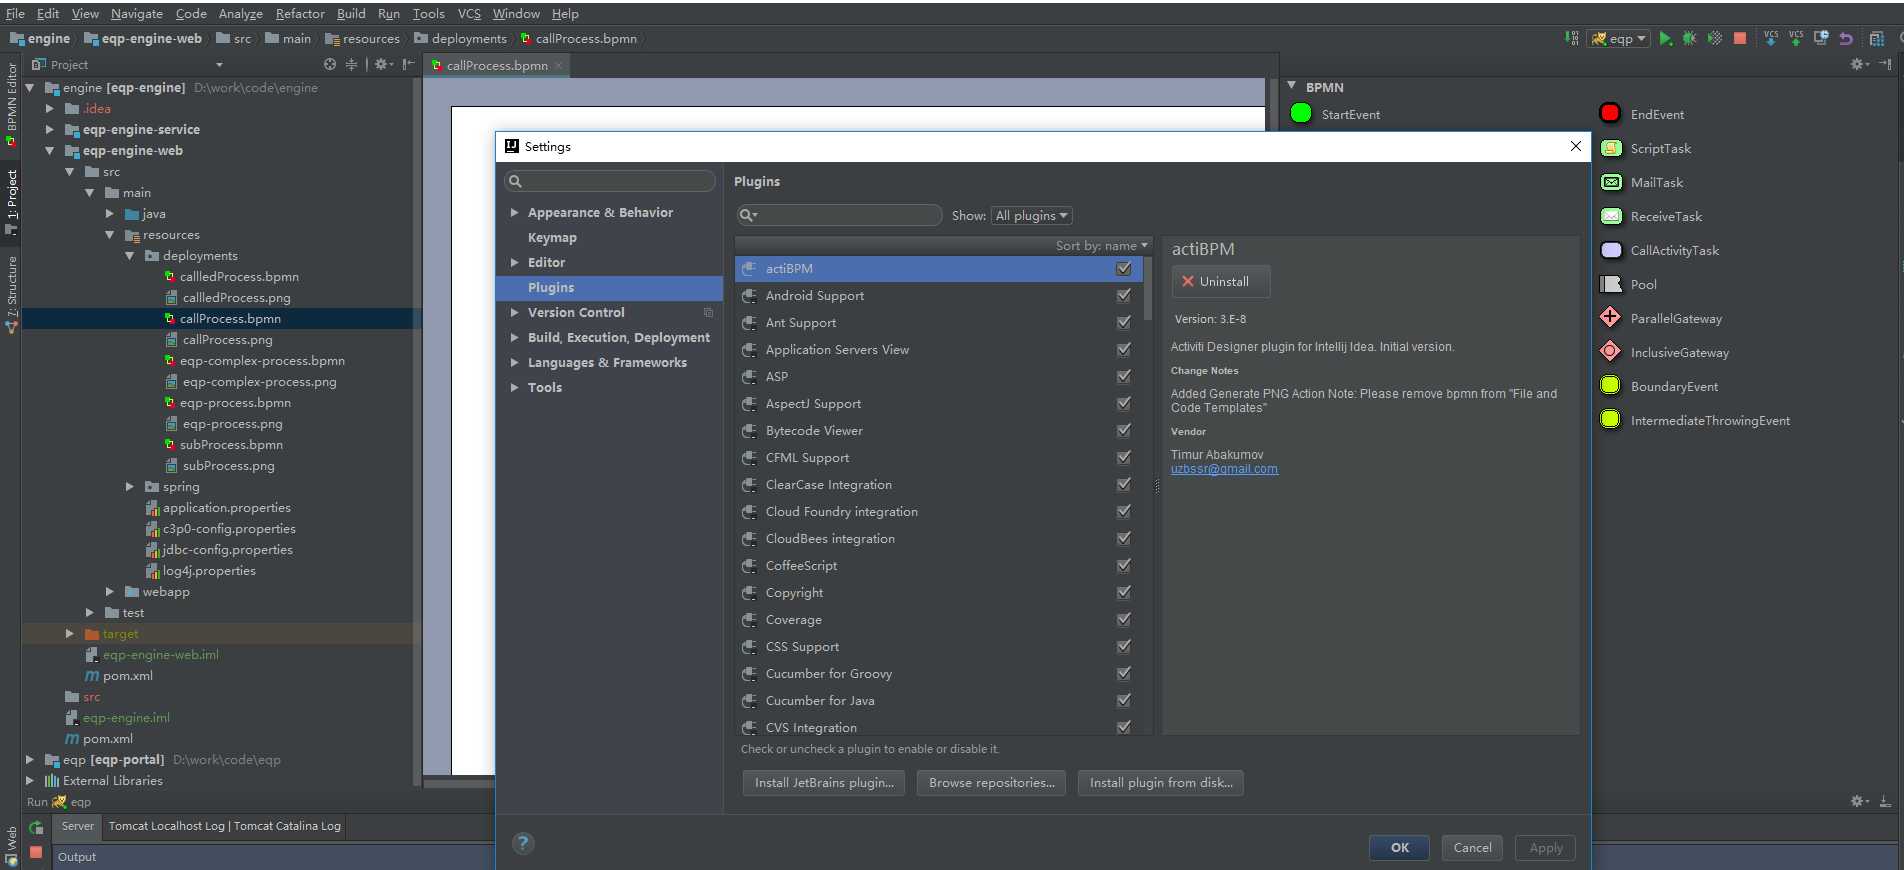Click the Make Project build icon
Viewport: 1904px width, 870px height.
[1572, 38]
